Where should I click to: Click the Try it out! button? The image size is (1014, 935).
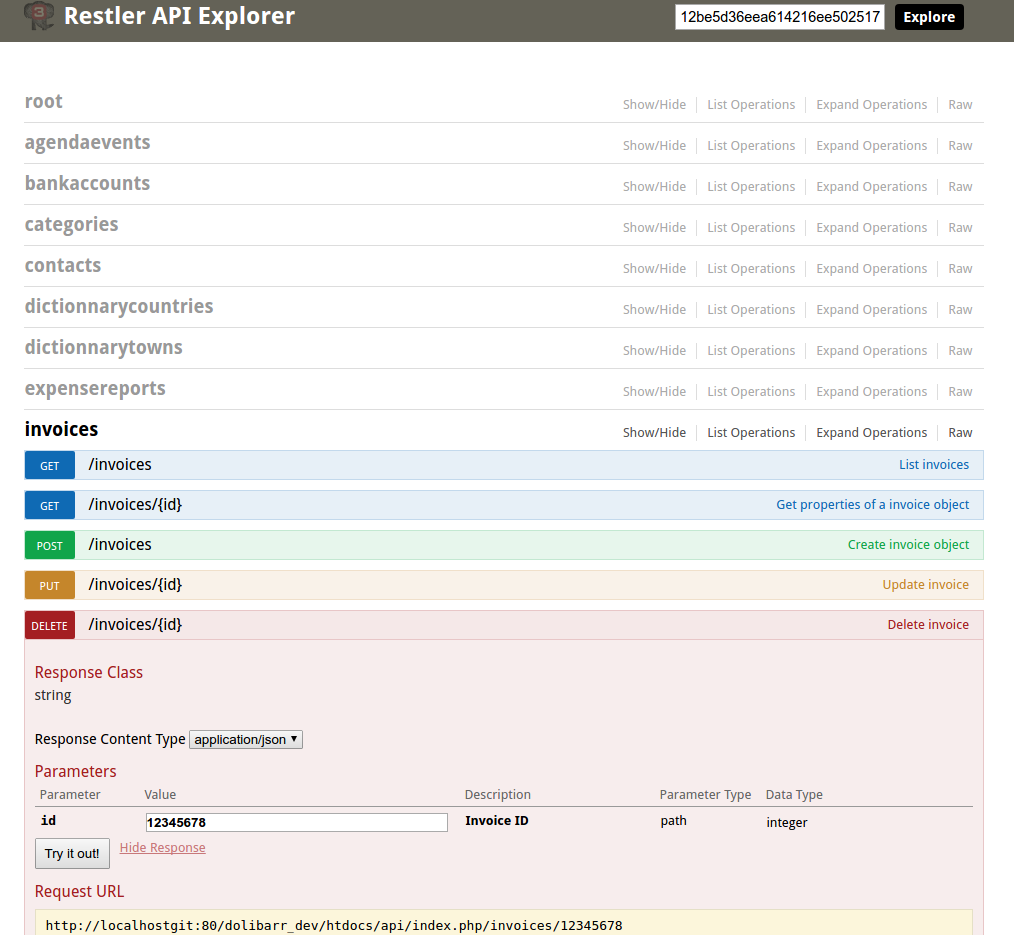pyautogui.click(x=72, y=854)
